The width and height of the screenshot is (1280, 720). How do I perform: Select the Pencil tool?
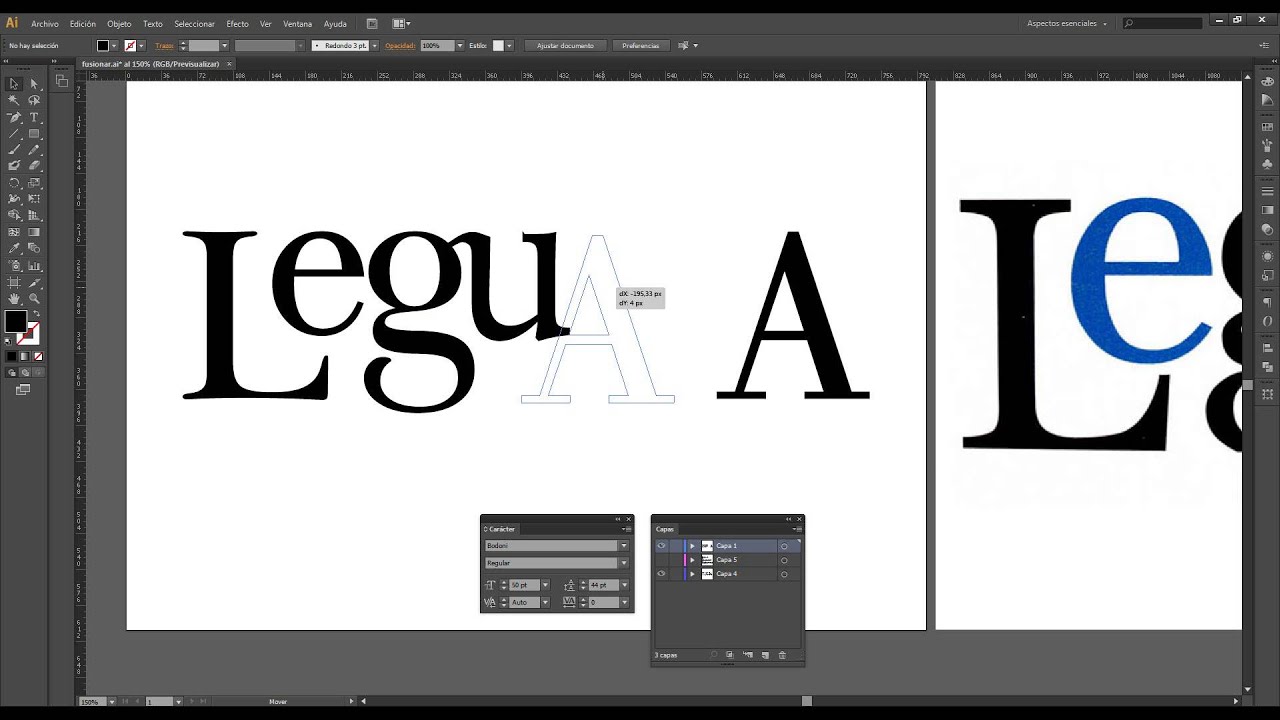(x=34, y=150)
